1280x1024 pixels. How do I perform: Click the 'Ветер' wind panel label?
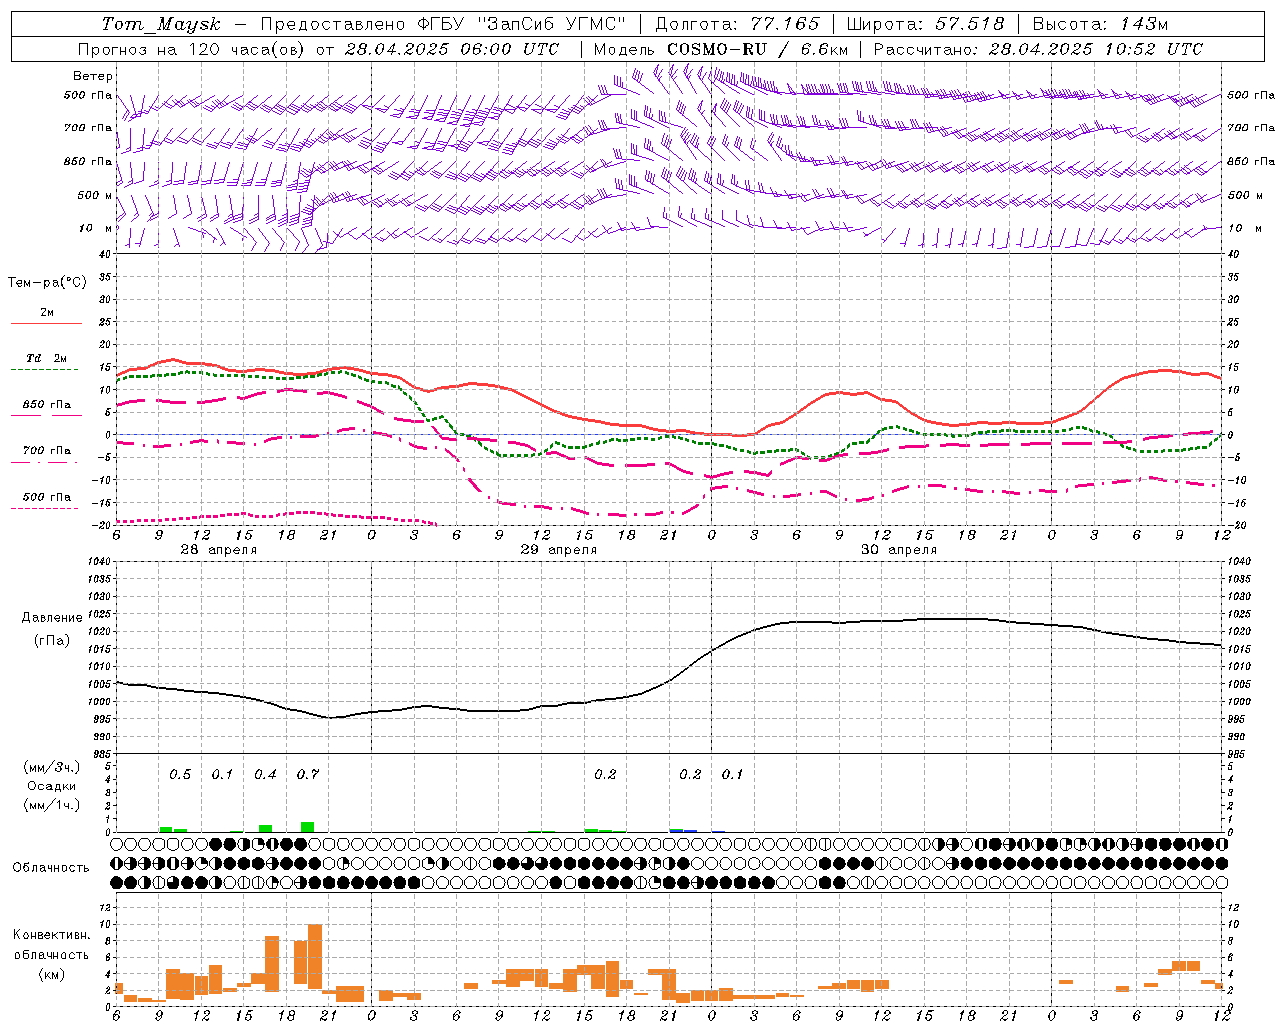tap(93, 76)
